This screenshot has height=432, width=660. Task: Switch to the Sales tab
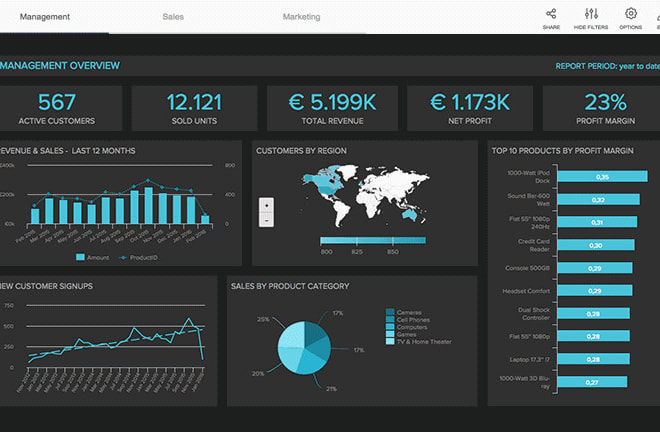[x=173, y=17]
